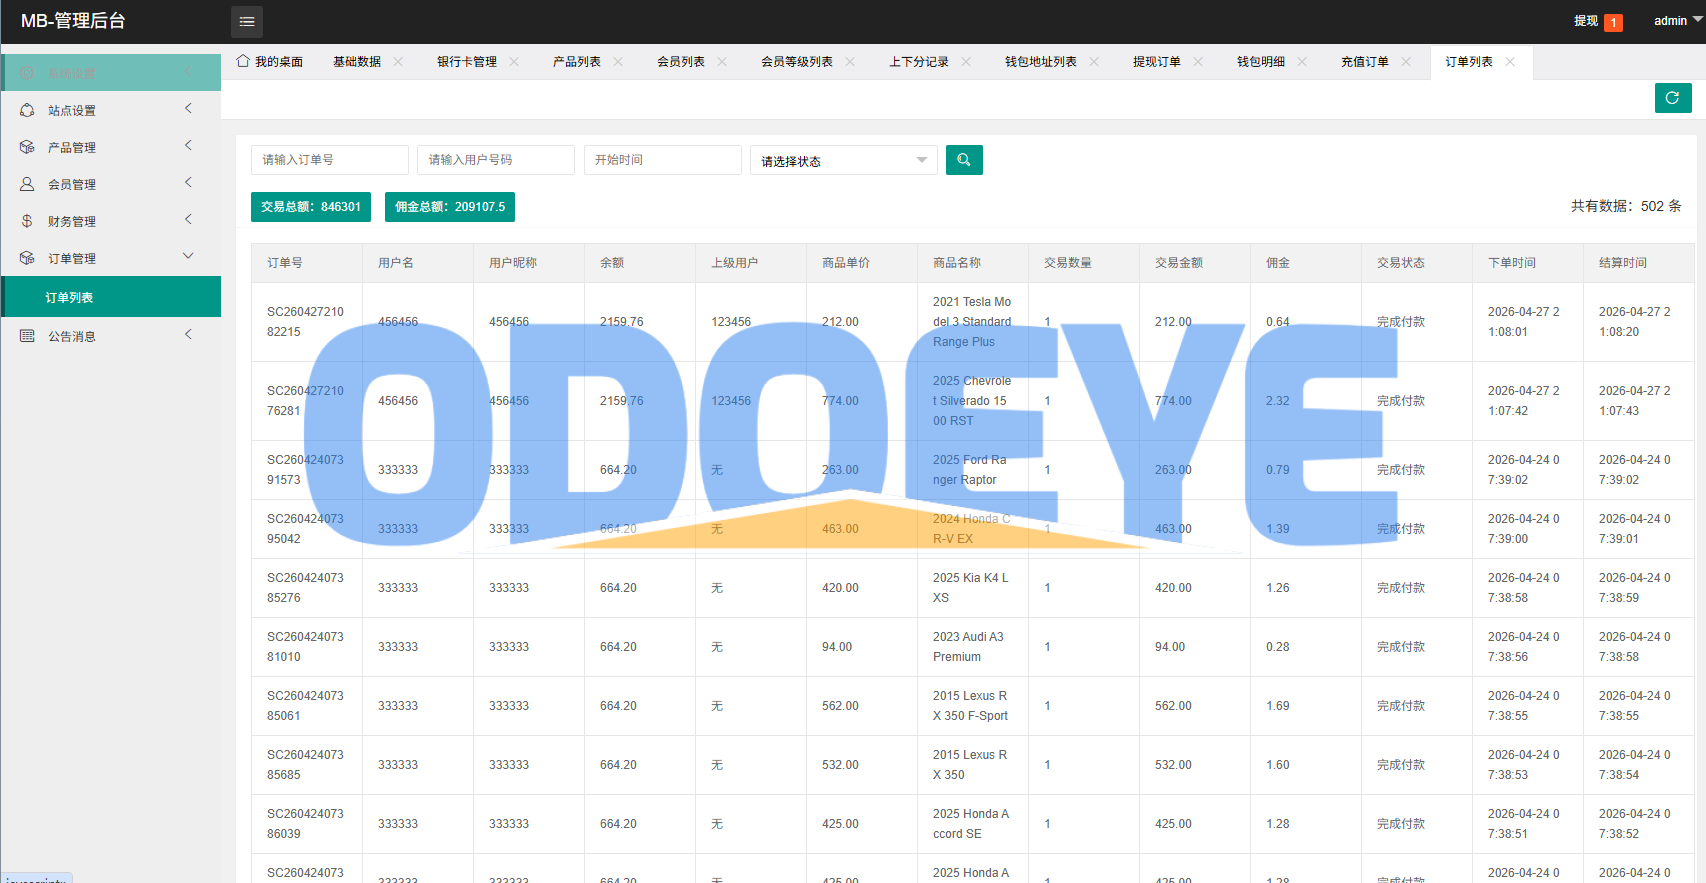Close the 充值订单 tab
The width and height of the screenshot is (1706, 883).
pyautogui.click(x=1406, y=61)
